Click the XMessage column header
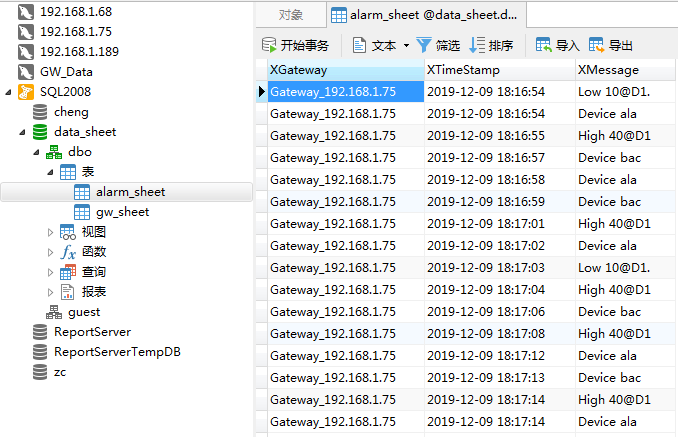The height and width of the screenshot is (437, 678). 626,70
